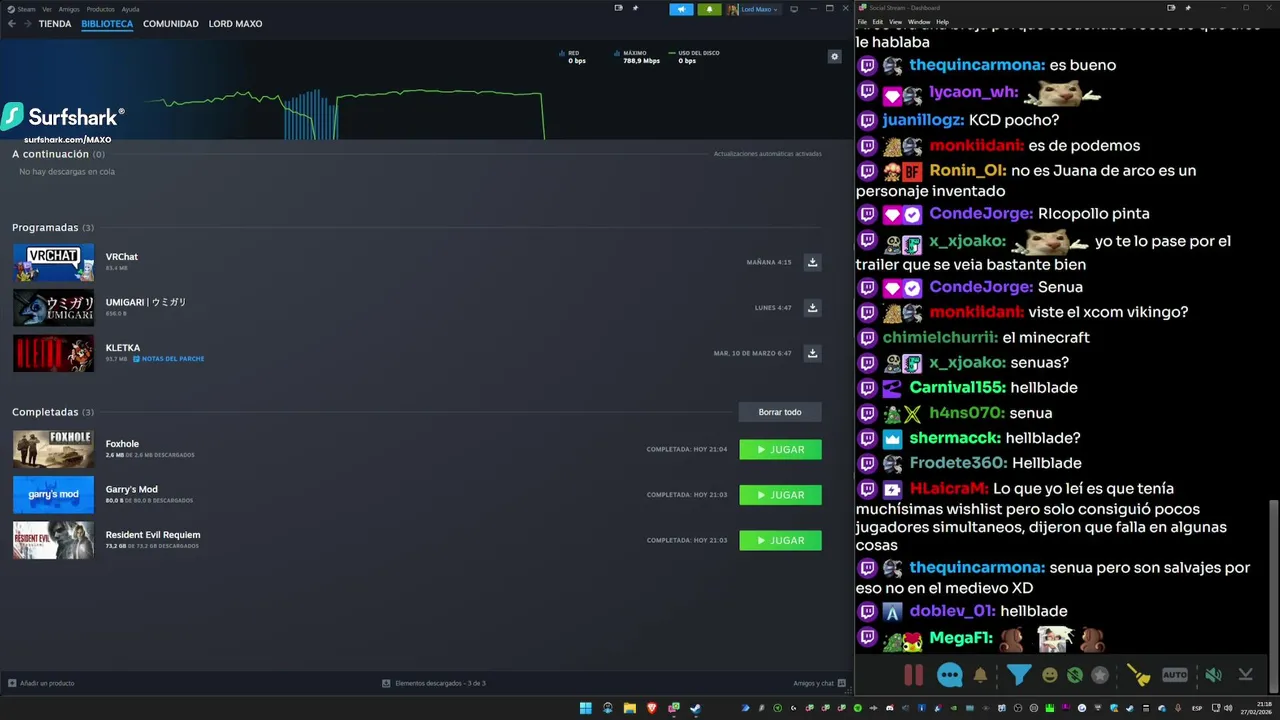Open the downloads settings gear icon
The width and height of the screenshot is (1280, 720).
(835, 57)
